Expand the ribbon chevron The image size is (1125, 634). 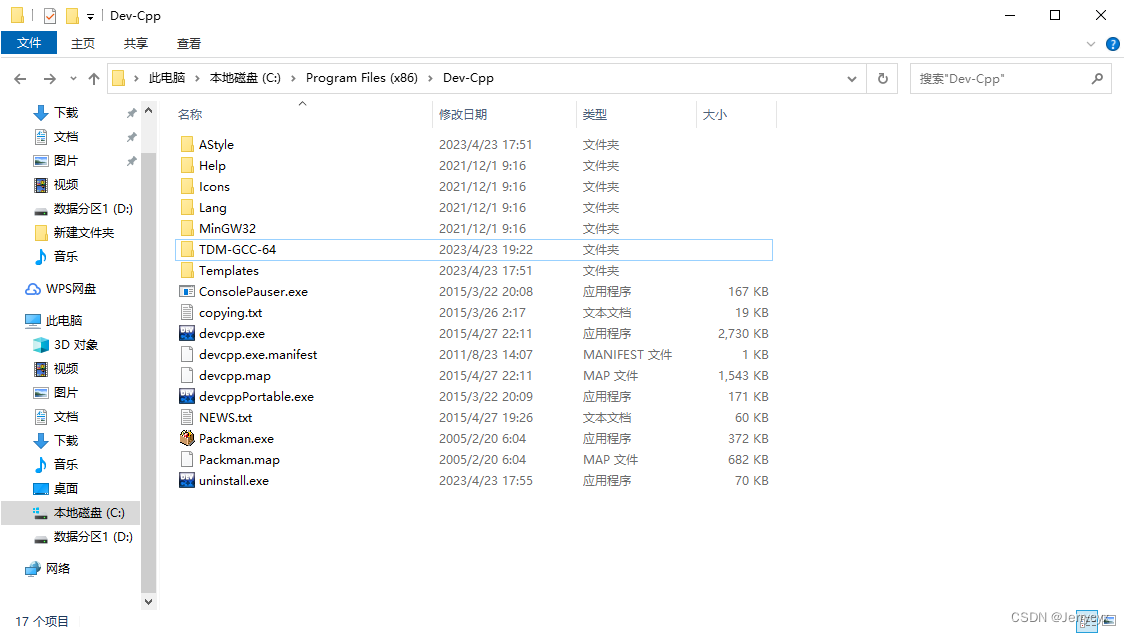pyautogui.click(x=1091, y=44)
